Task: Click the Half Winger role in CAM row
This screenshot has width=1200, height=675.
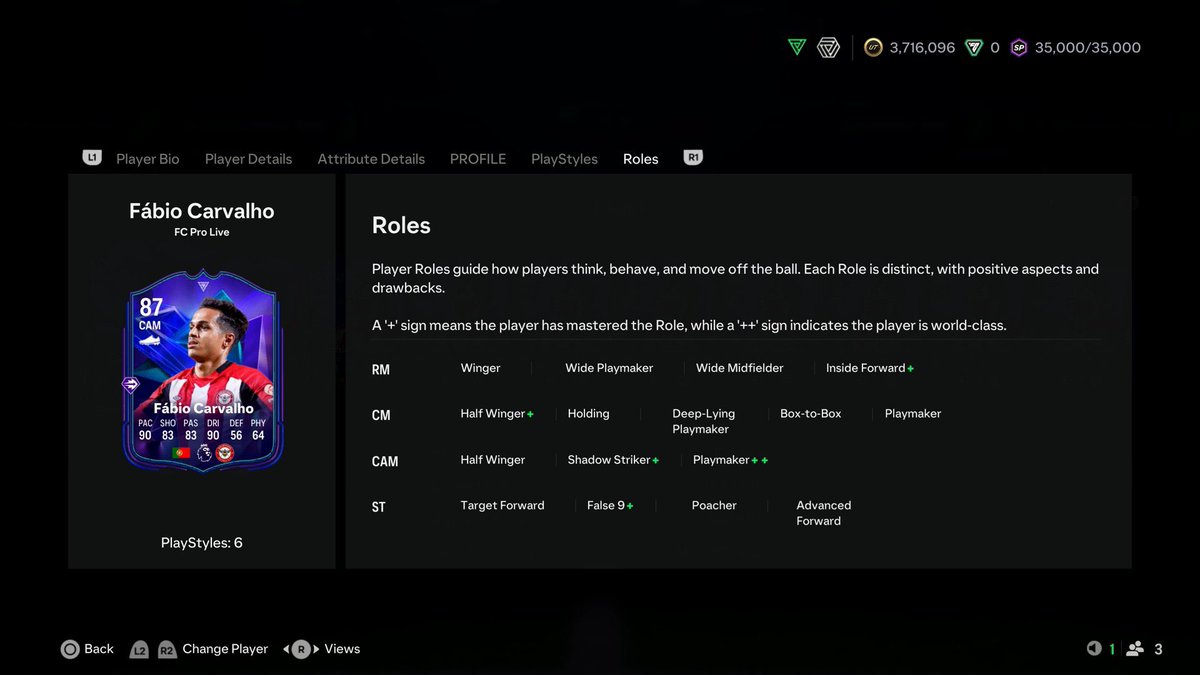Action: [492, 460]
